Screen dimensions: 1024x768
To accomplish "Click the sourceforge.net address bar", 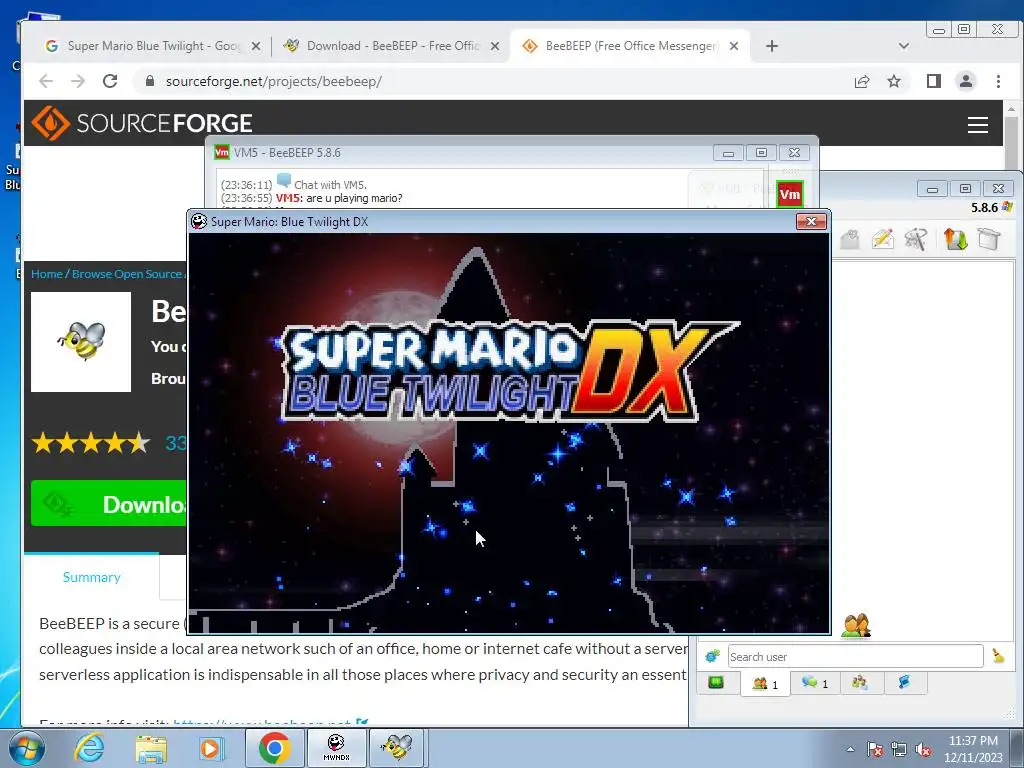I will pos(490,81).
